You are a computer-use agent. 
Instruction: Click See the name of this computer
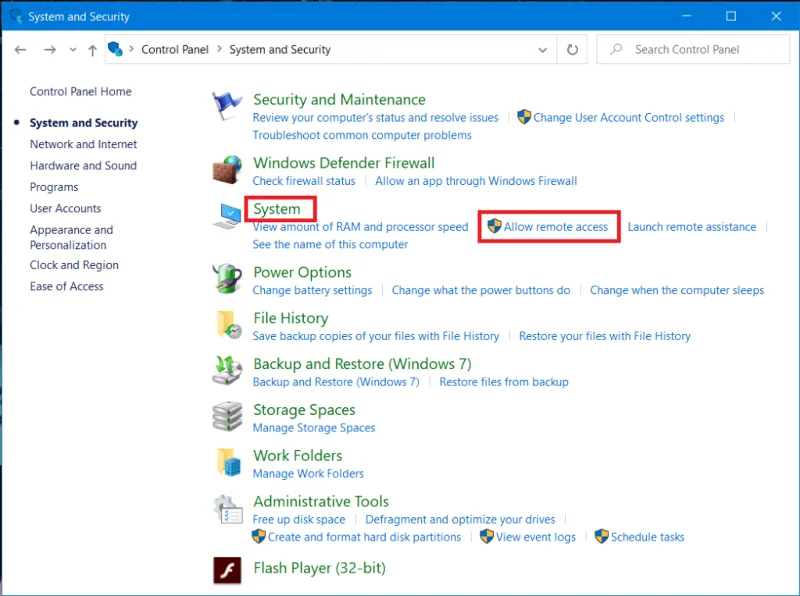330,244
